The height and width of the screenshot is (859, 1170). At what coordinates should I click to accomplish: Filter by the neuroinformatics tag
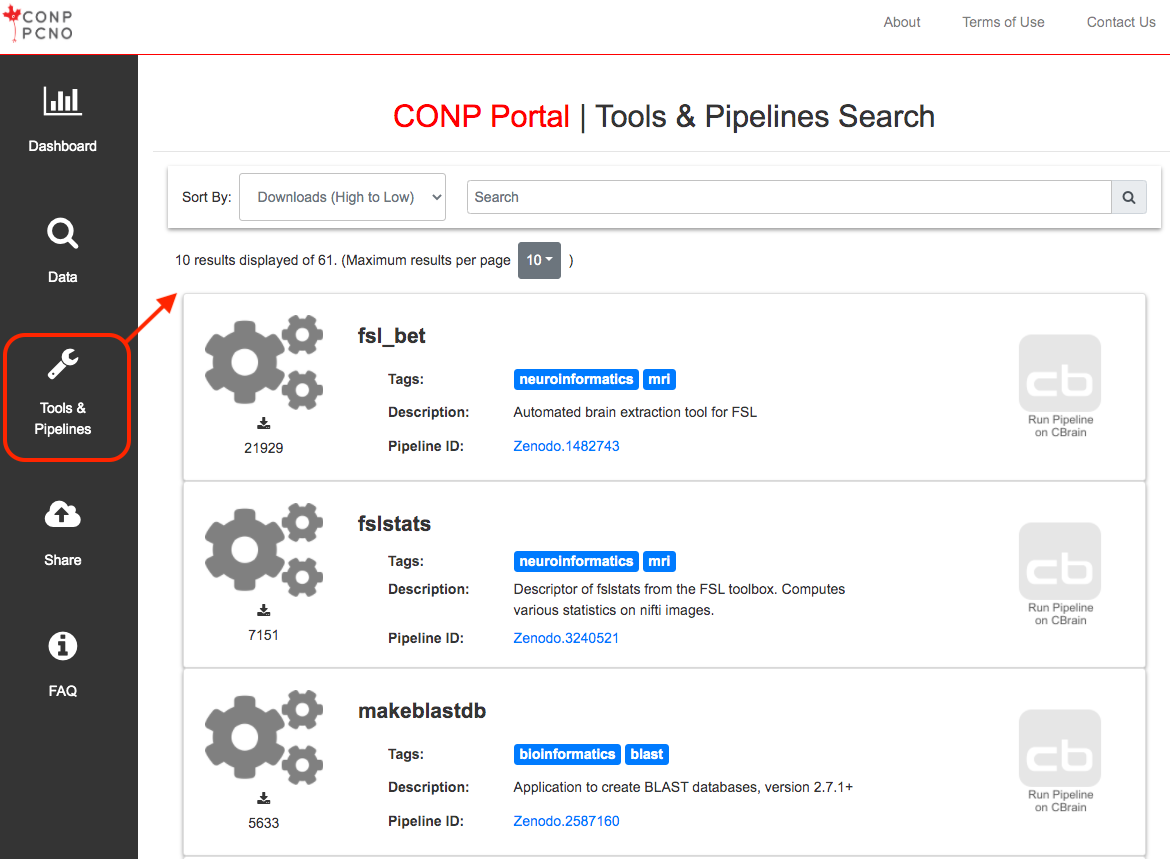coord(576,379)
